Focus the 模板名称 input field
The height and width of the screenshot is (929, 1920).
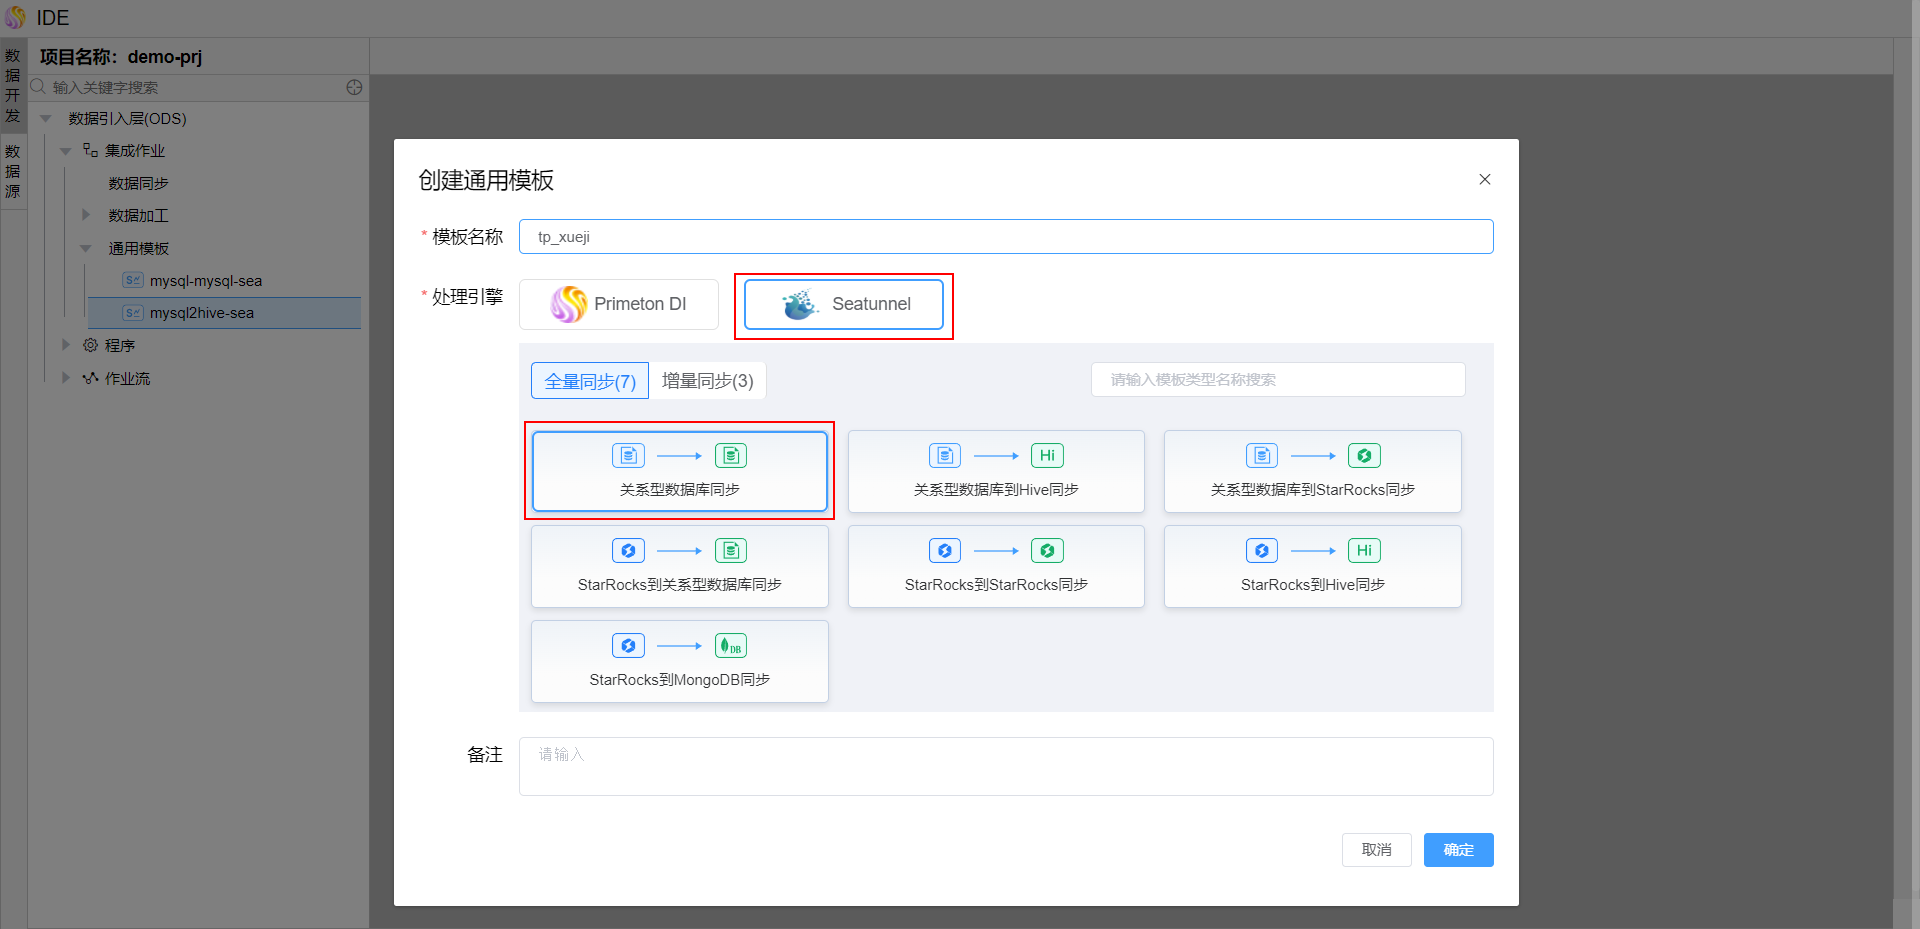click(x=1006, y=237)
